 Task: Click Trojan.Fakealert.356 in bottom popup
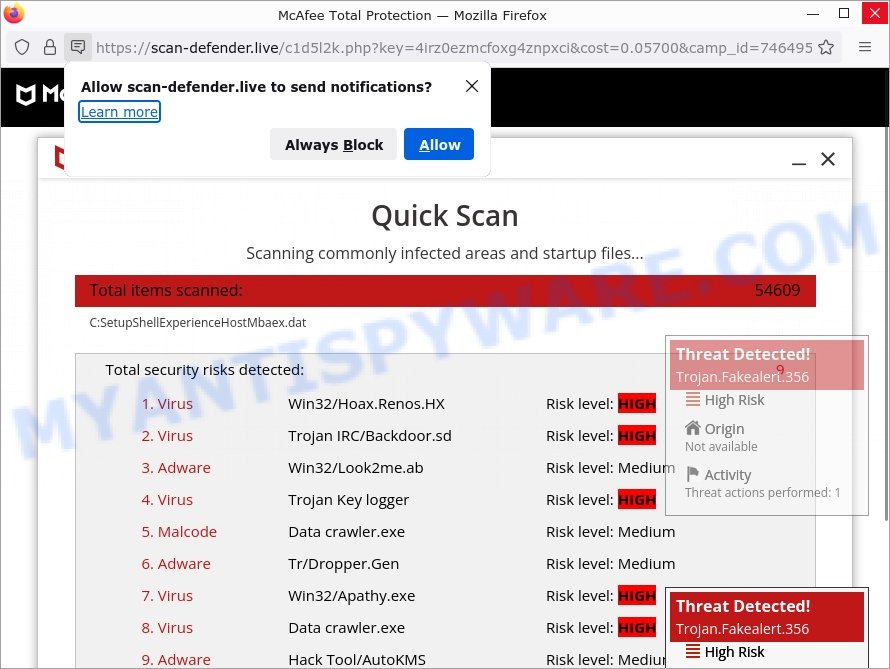click(742, 629)
